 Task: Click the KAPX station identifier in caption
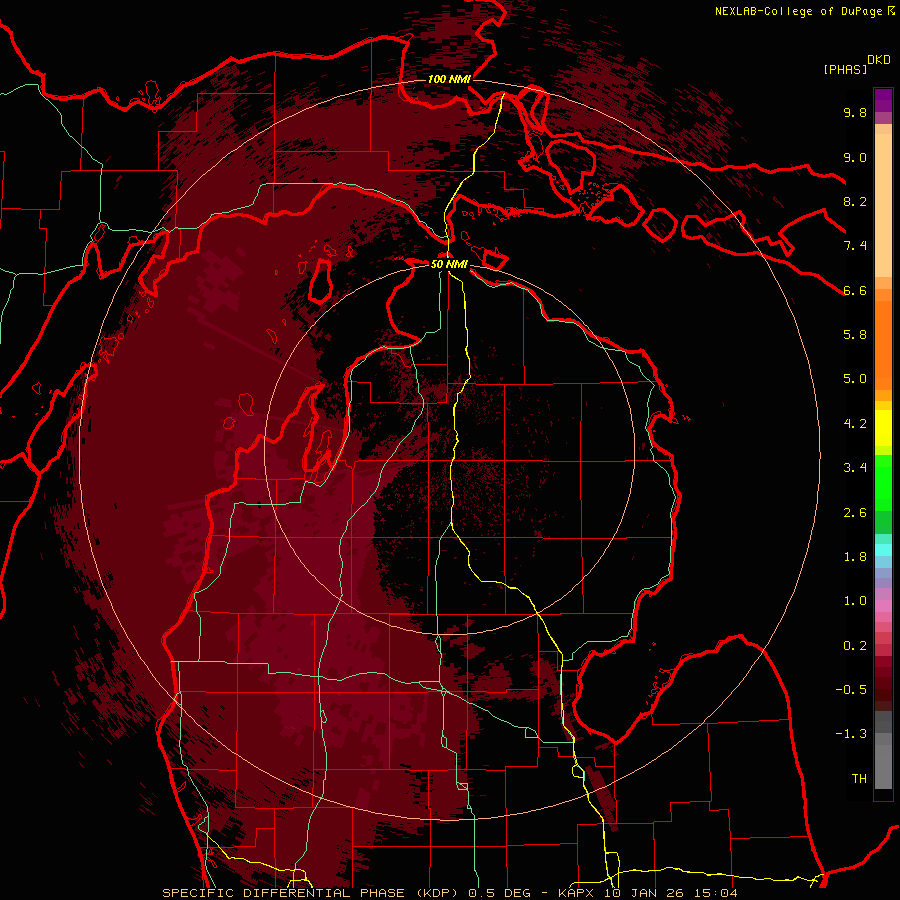pyautogui.click(x=576, y=893)
